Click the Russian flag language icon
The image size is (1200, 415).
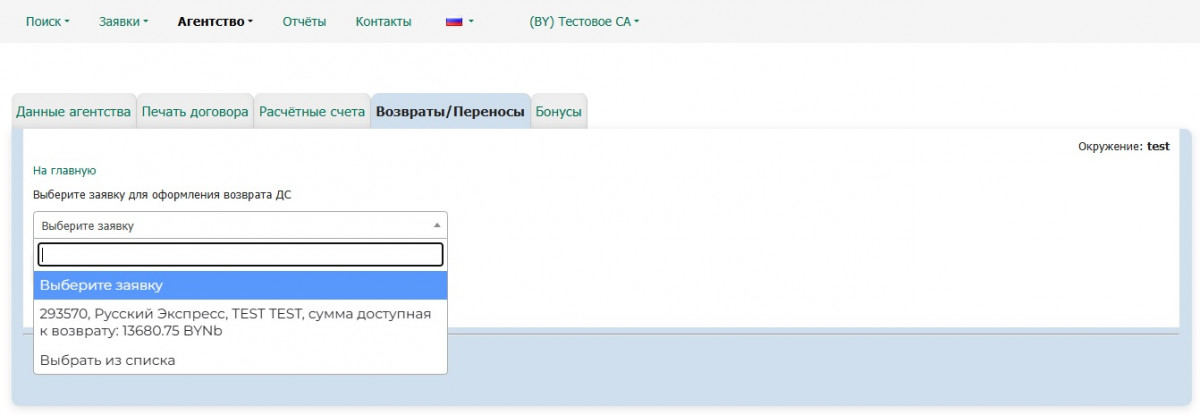pyautogui.click(x=454, y=22)
